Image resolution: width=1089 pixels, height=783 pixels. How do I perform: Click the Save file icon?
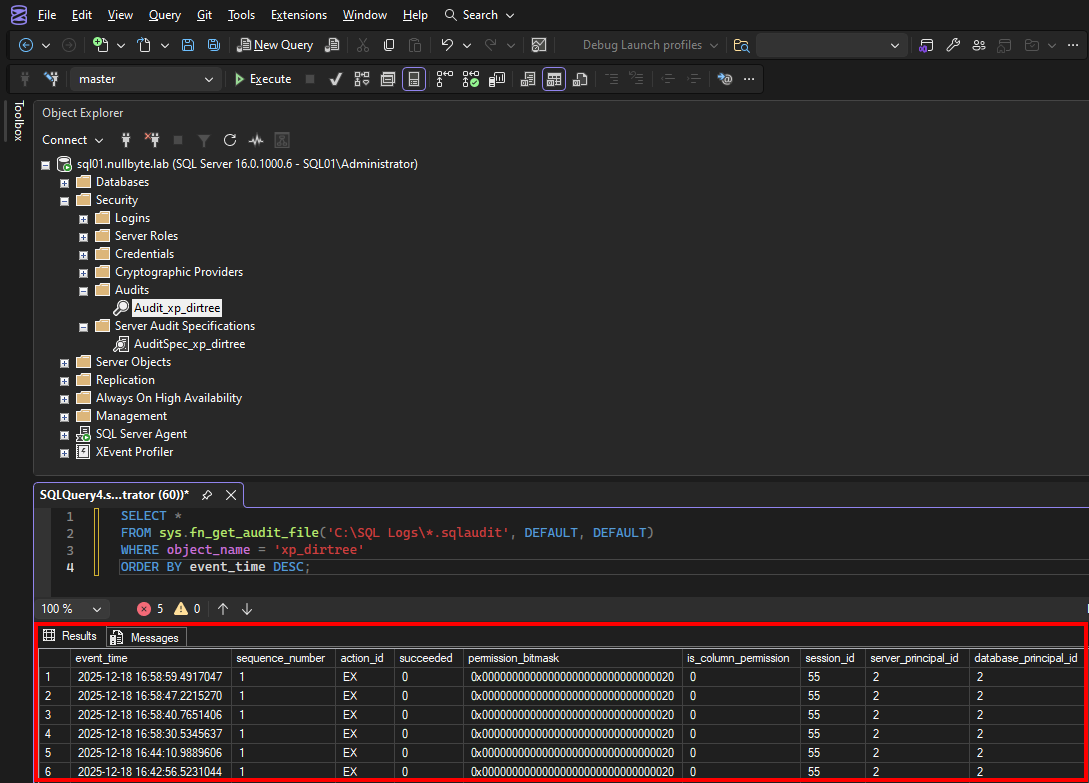pyautogui.click(x=188, y=45)
